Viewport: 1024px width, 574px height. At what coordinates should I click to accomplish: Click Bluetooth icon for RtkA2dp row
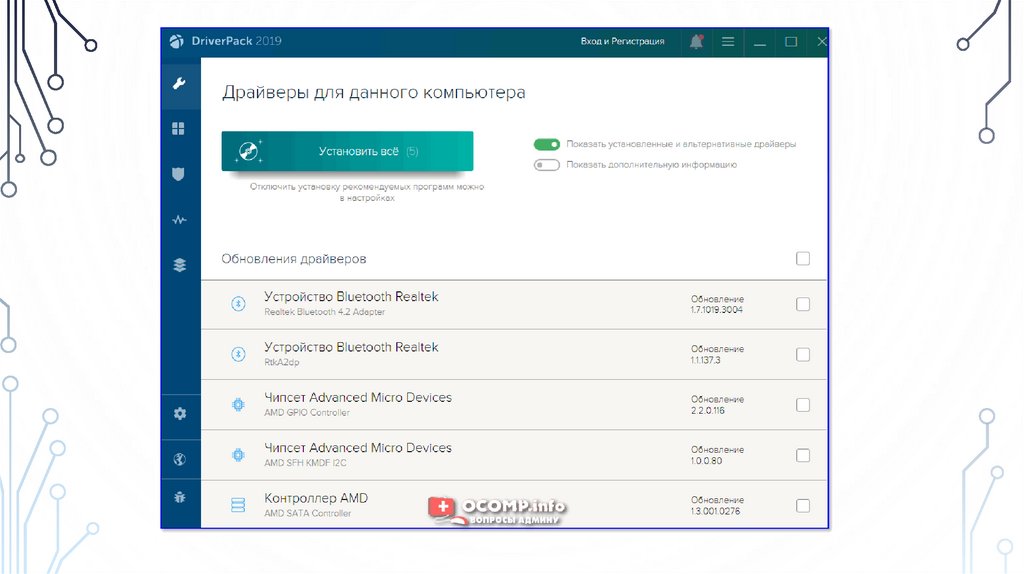pos(238,354)
